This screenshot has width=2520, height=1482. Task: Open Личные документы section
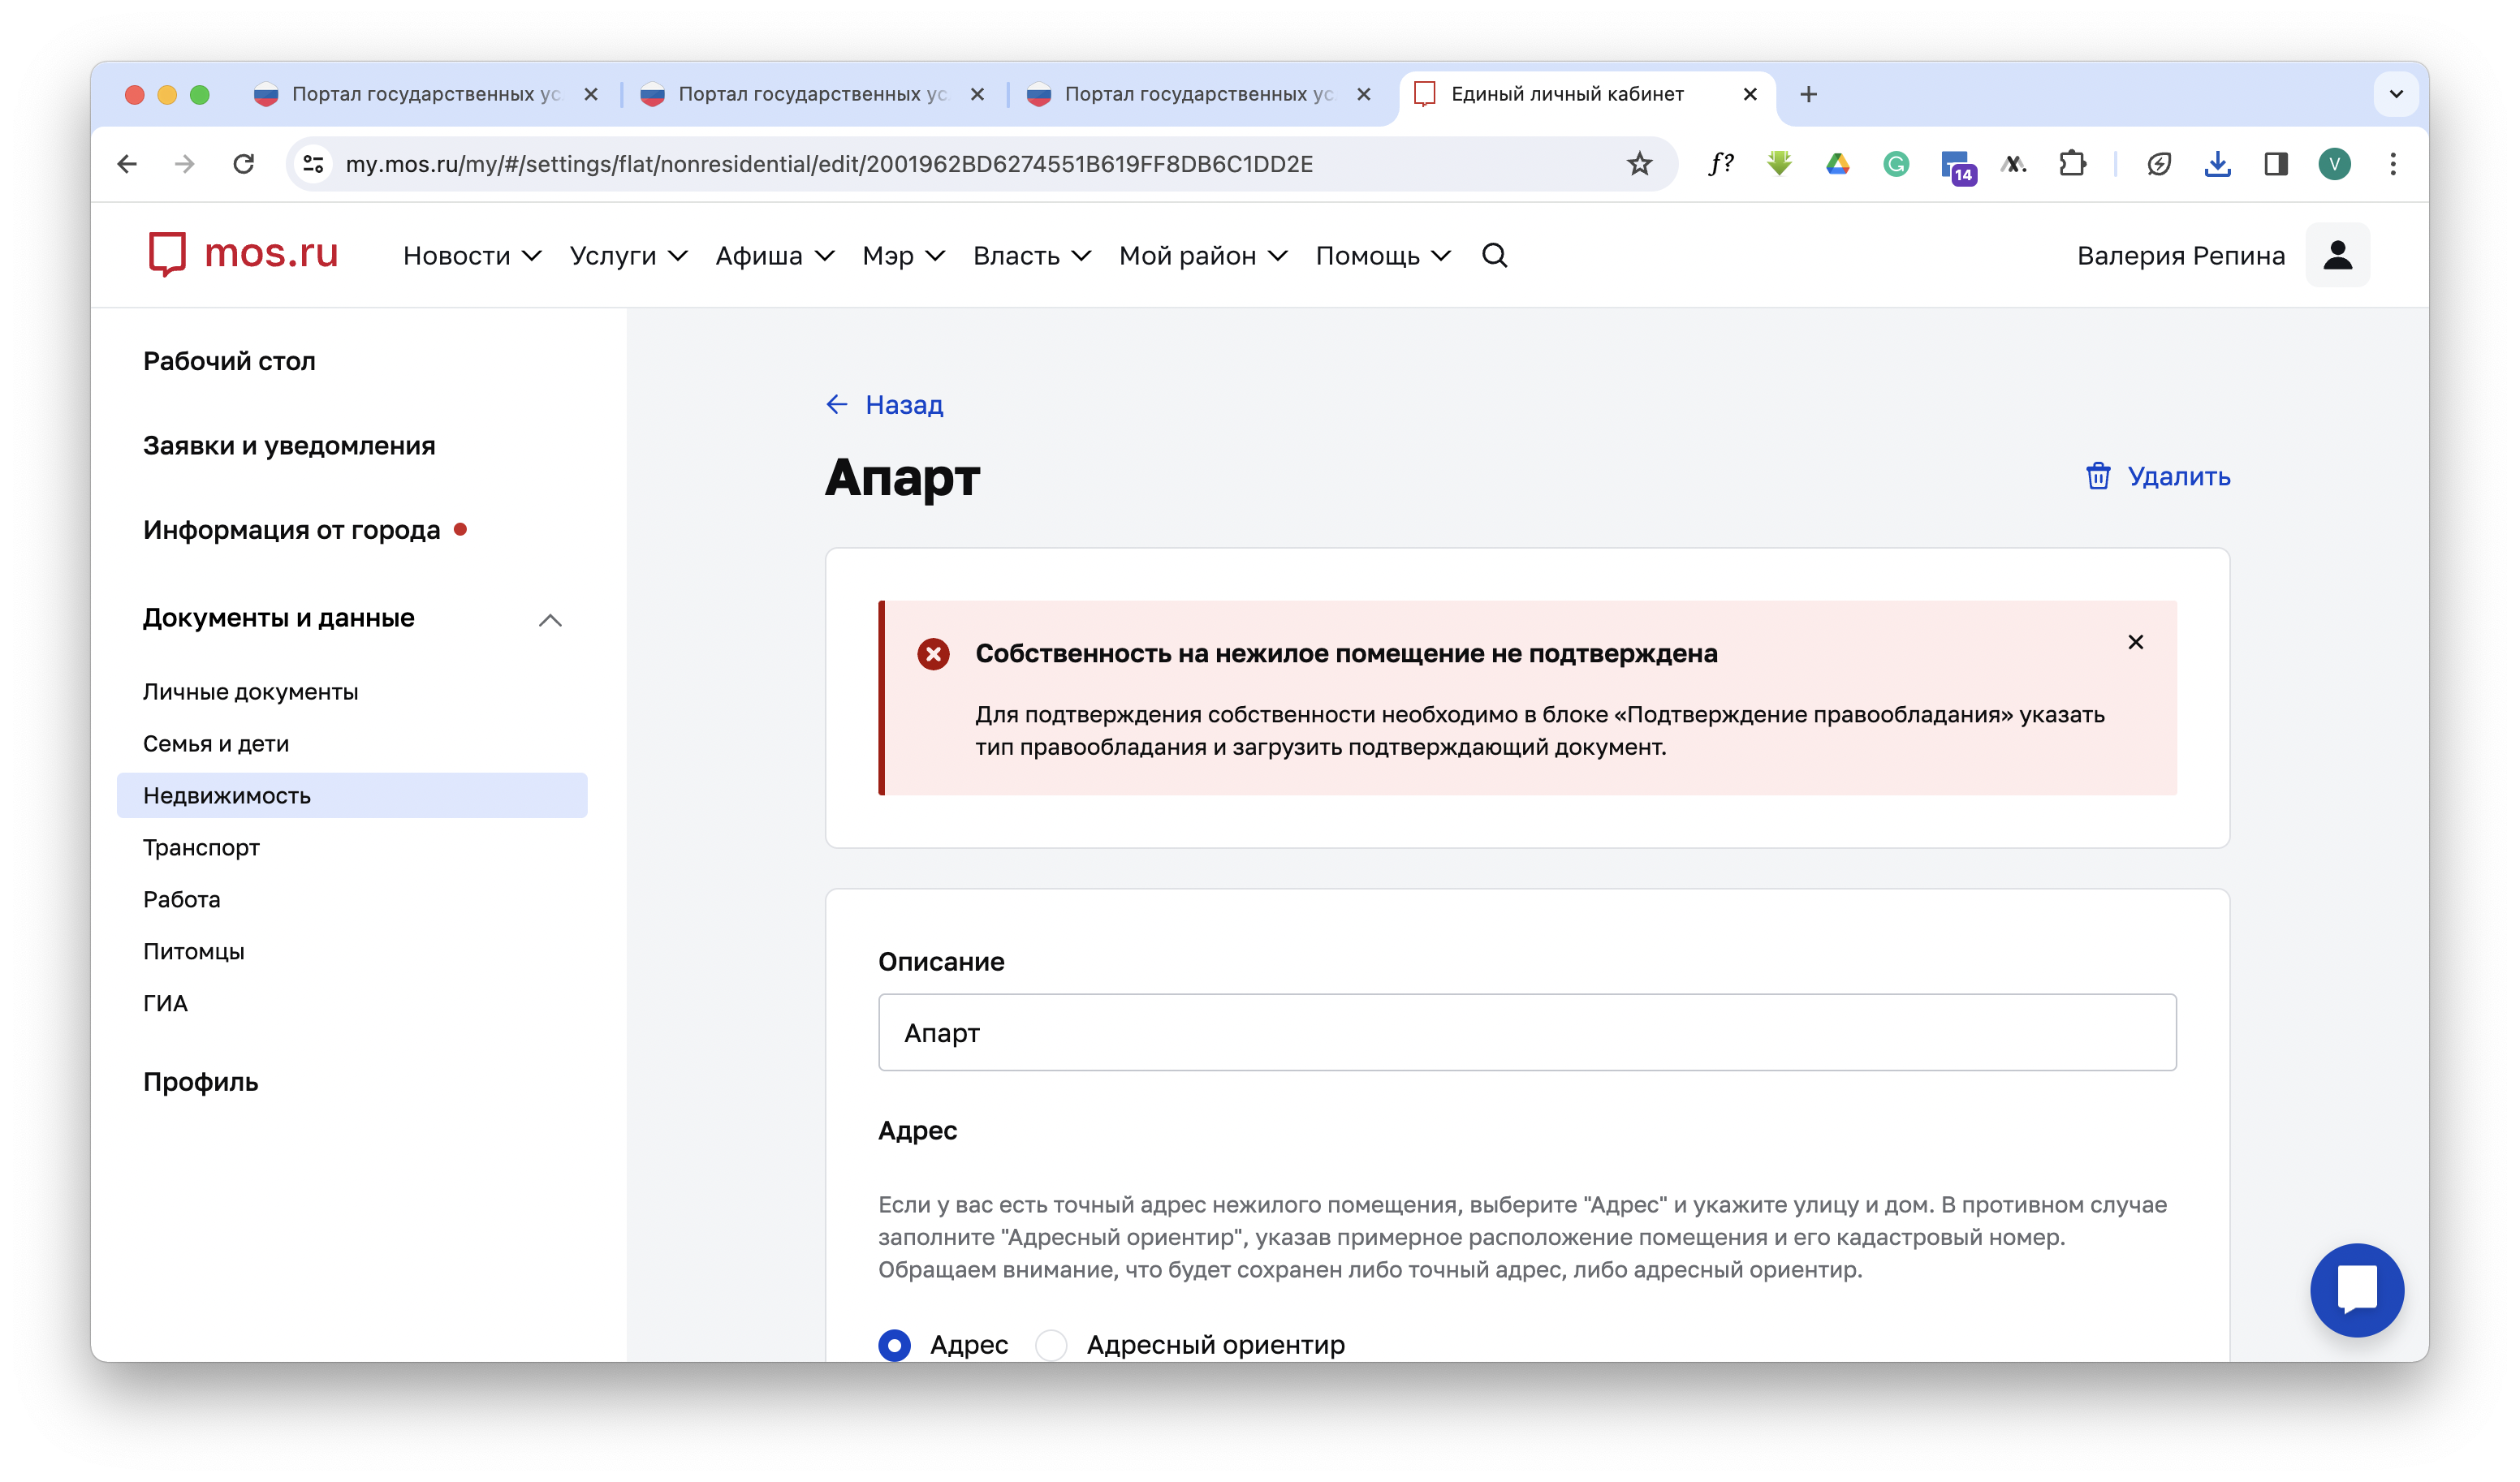click(250, 691)
